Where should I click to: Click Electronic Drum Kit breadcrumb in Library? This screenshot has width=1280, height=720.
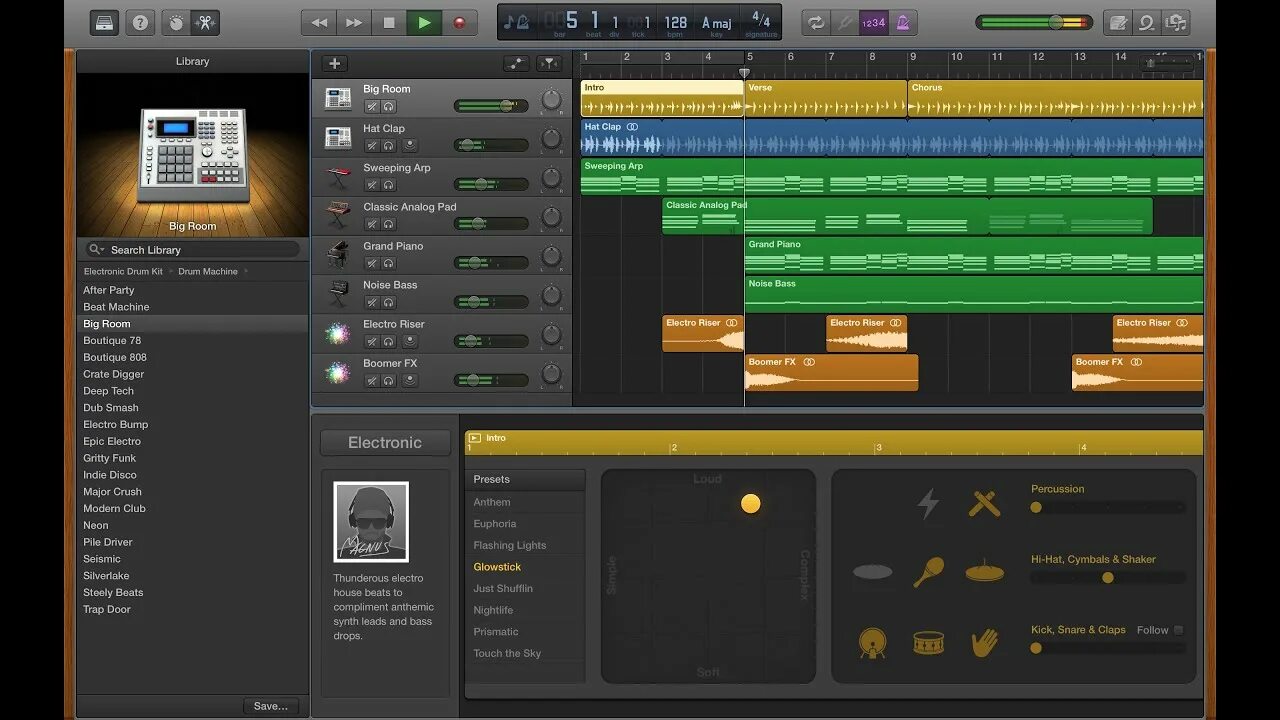[x=123, y=271]
